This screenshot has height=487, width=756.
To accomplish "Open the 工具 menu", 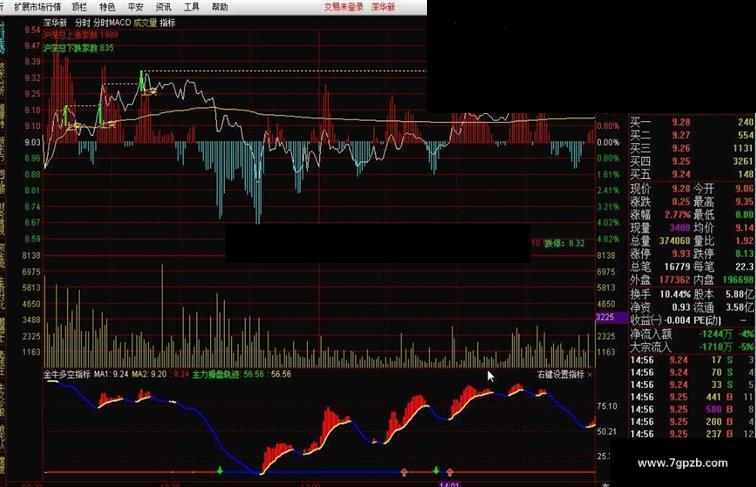I will click(191, 7).
